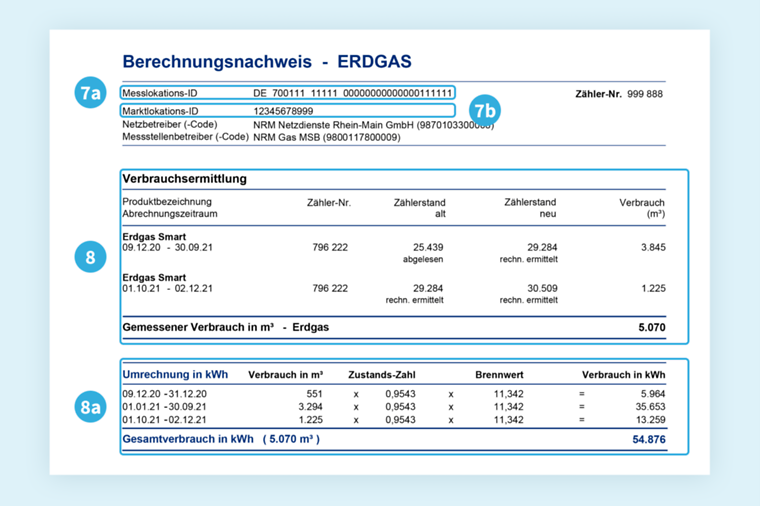Click meter number 796 222 in 09.12.20 row

pyautogui.click(x=330, y=247)
